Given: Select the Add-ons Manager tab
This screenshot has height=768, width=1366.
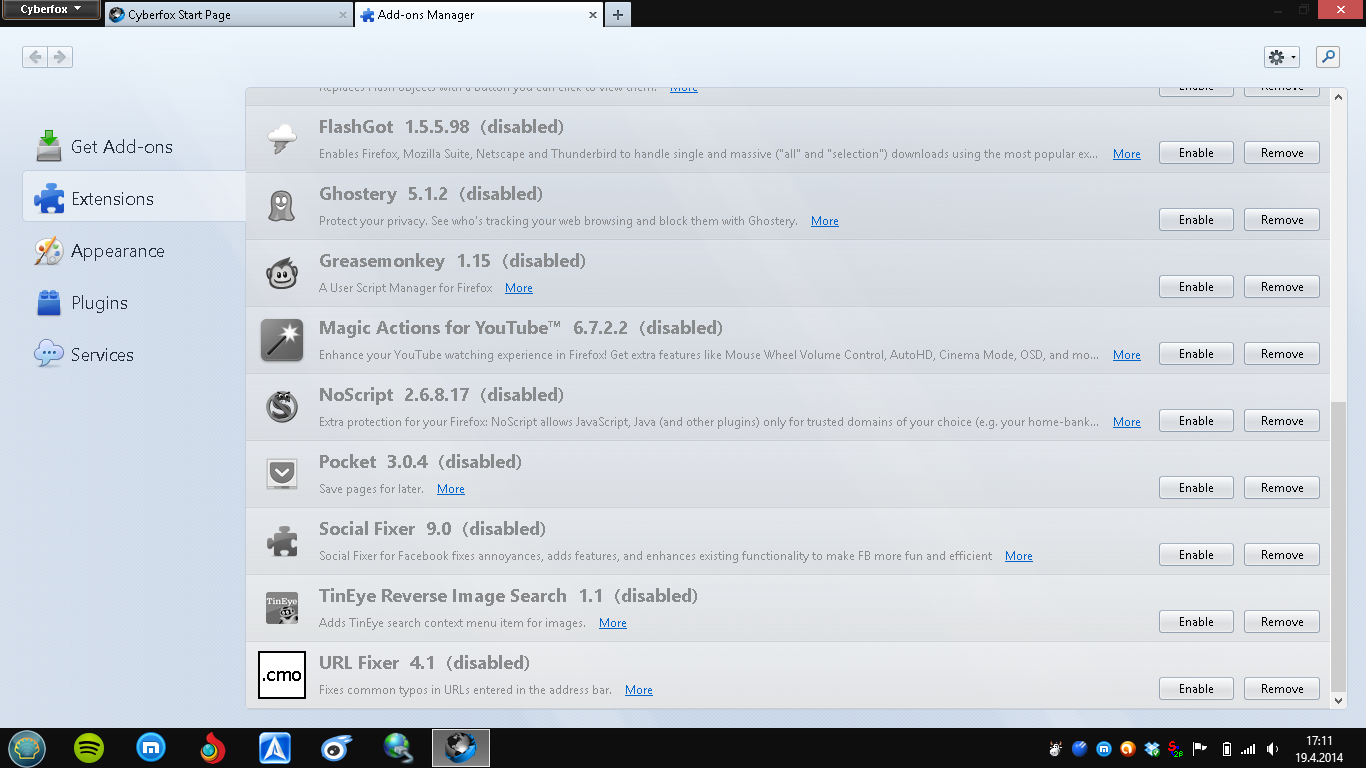Looking at the screenshot, I should [479, 15].
